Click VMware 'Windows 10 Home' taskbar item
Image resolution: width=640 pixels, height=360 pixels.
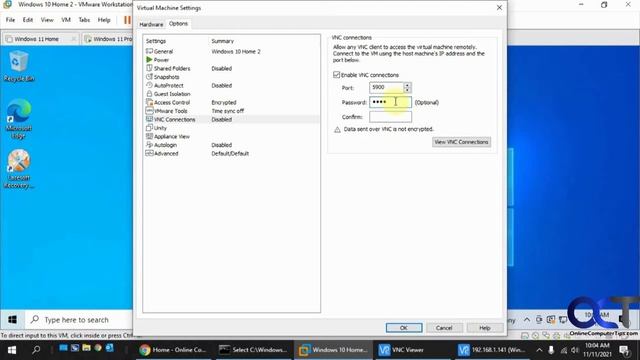(x=333, y=350)
